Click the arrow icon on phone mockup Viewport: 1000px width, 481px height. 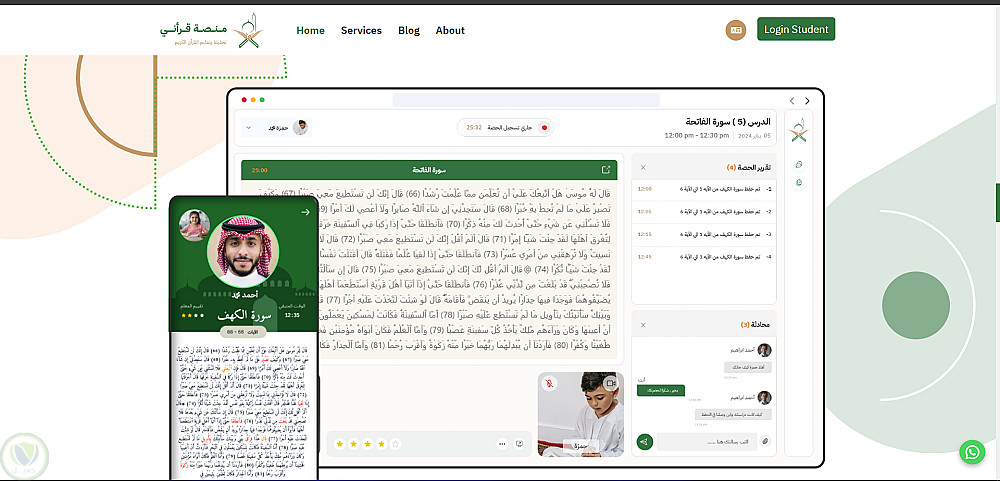tap(305, 212)
